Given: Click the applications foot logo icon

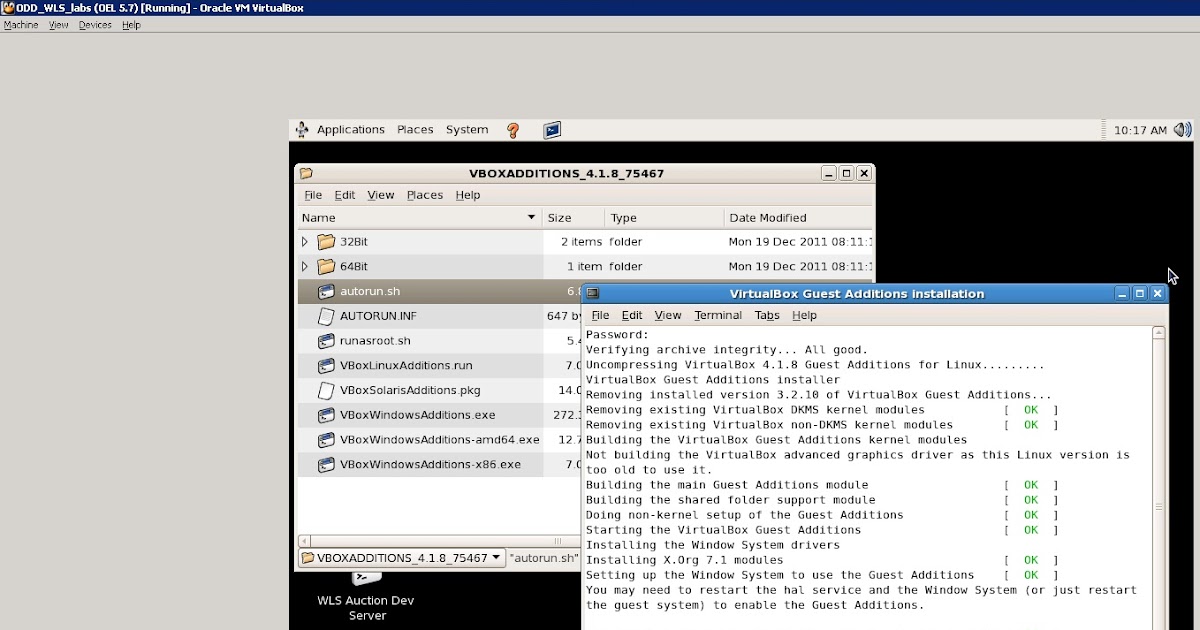Looking at the screenshot, I should 302,130.
